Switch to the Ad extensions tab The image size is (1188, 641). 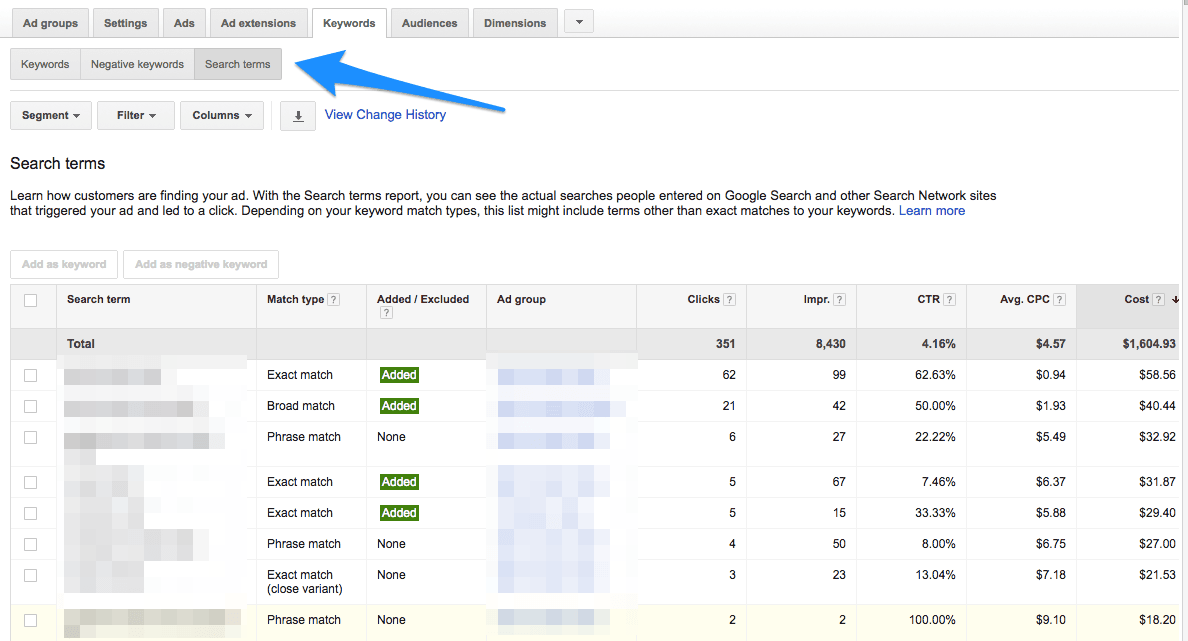[258, 23]
